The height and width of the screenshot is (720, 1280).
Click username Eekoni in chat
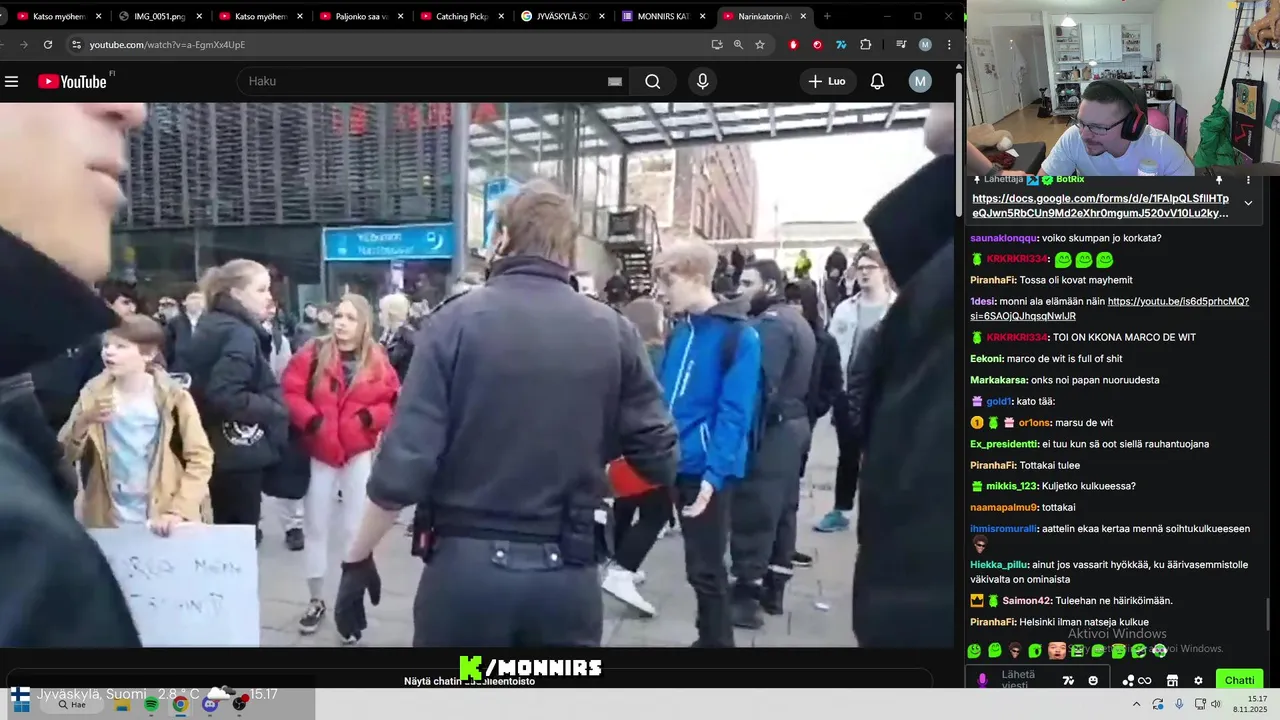tap(986, 359)
